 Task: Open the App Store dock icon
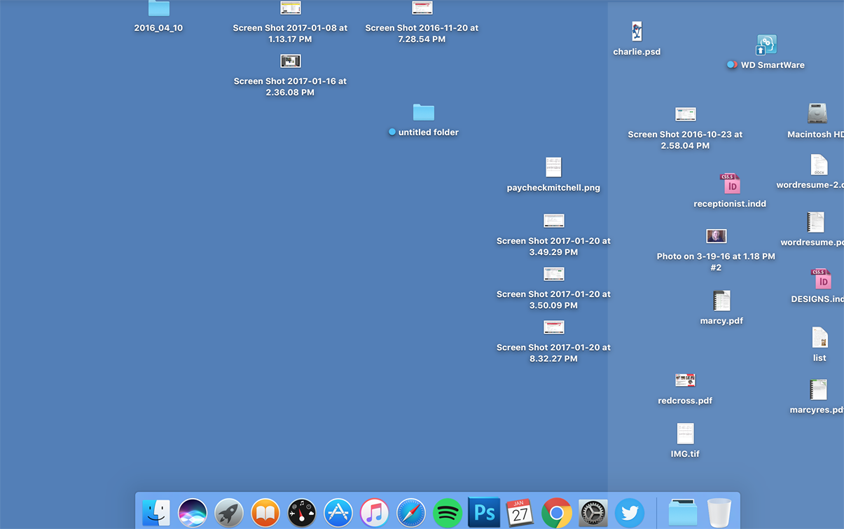click(x=338, y=512)
